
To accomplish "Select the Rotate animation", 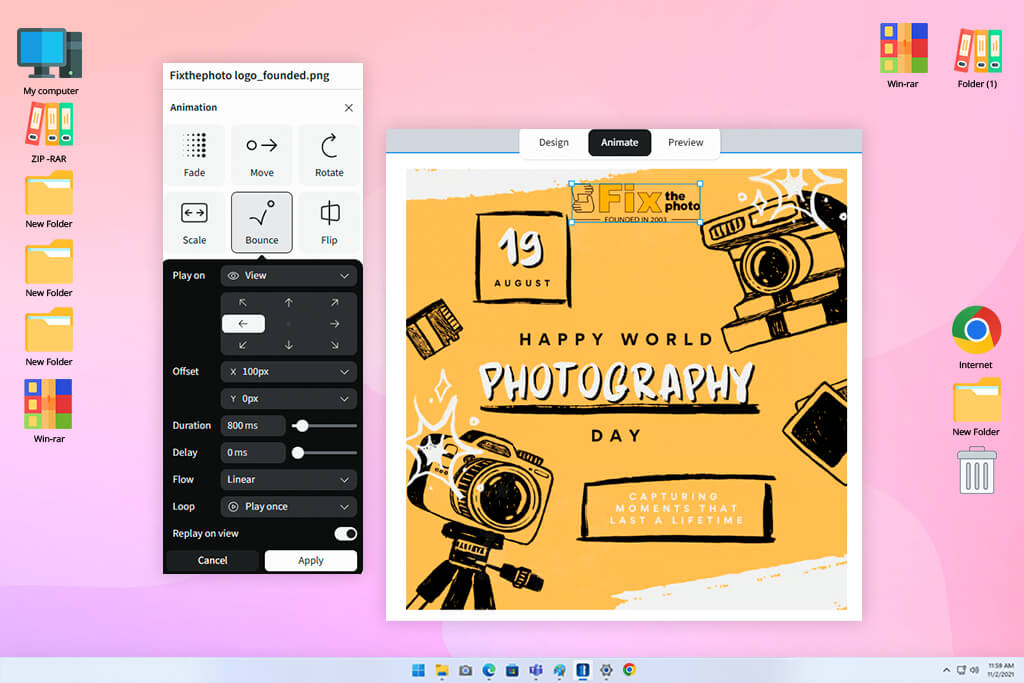I will (x=329, y=155).
